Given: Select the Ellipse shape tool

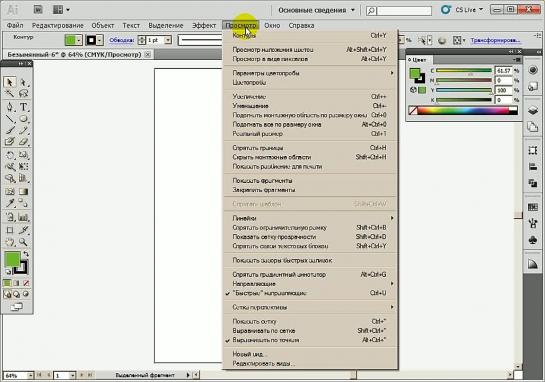Looking at the screenshot, I should pos(23,119).
